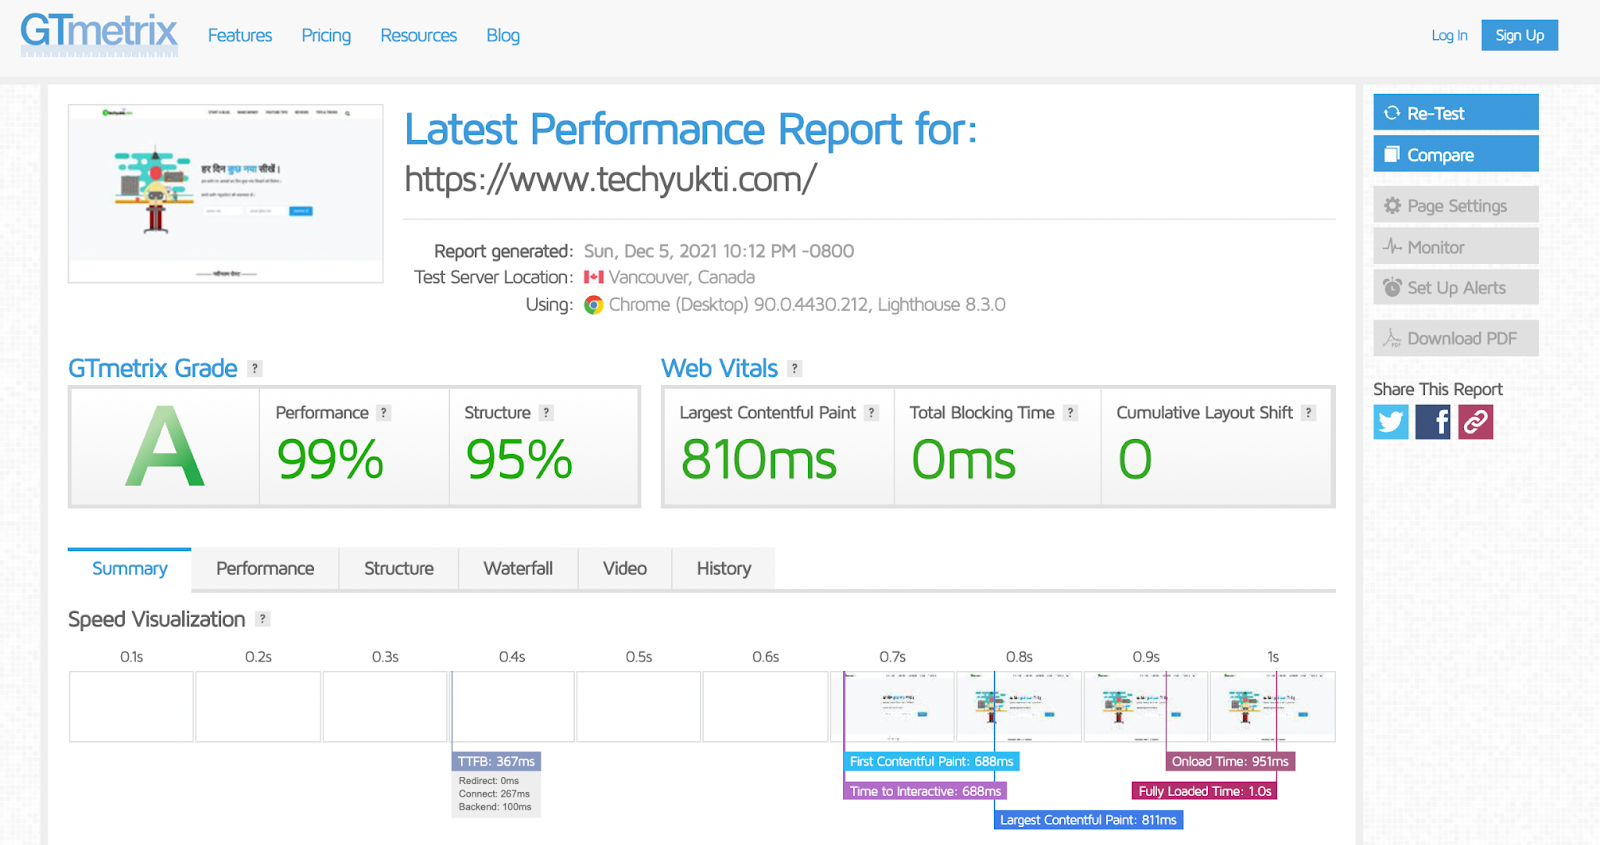This screenshot has height=845, width=1600.
Task: Click help icon for Cumulative Layout Shift
Action: (1308, 413)
